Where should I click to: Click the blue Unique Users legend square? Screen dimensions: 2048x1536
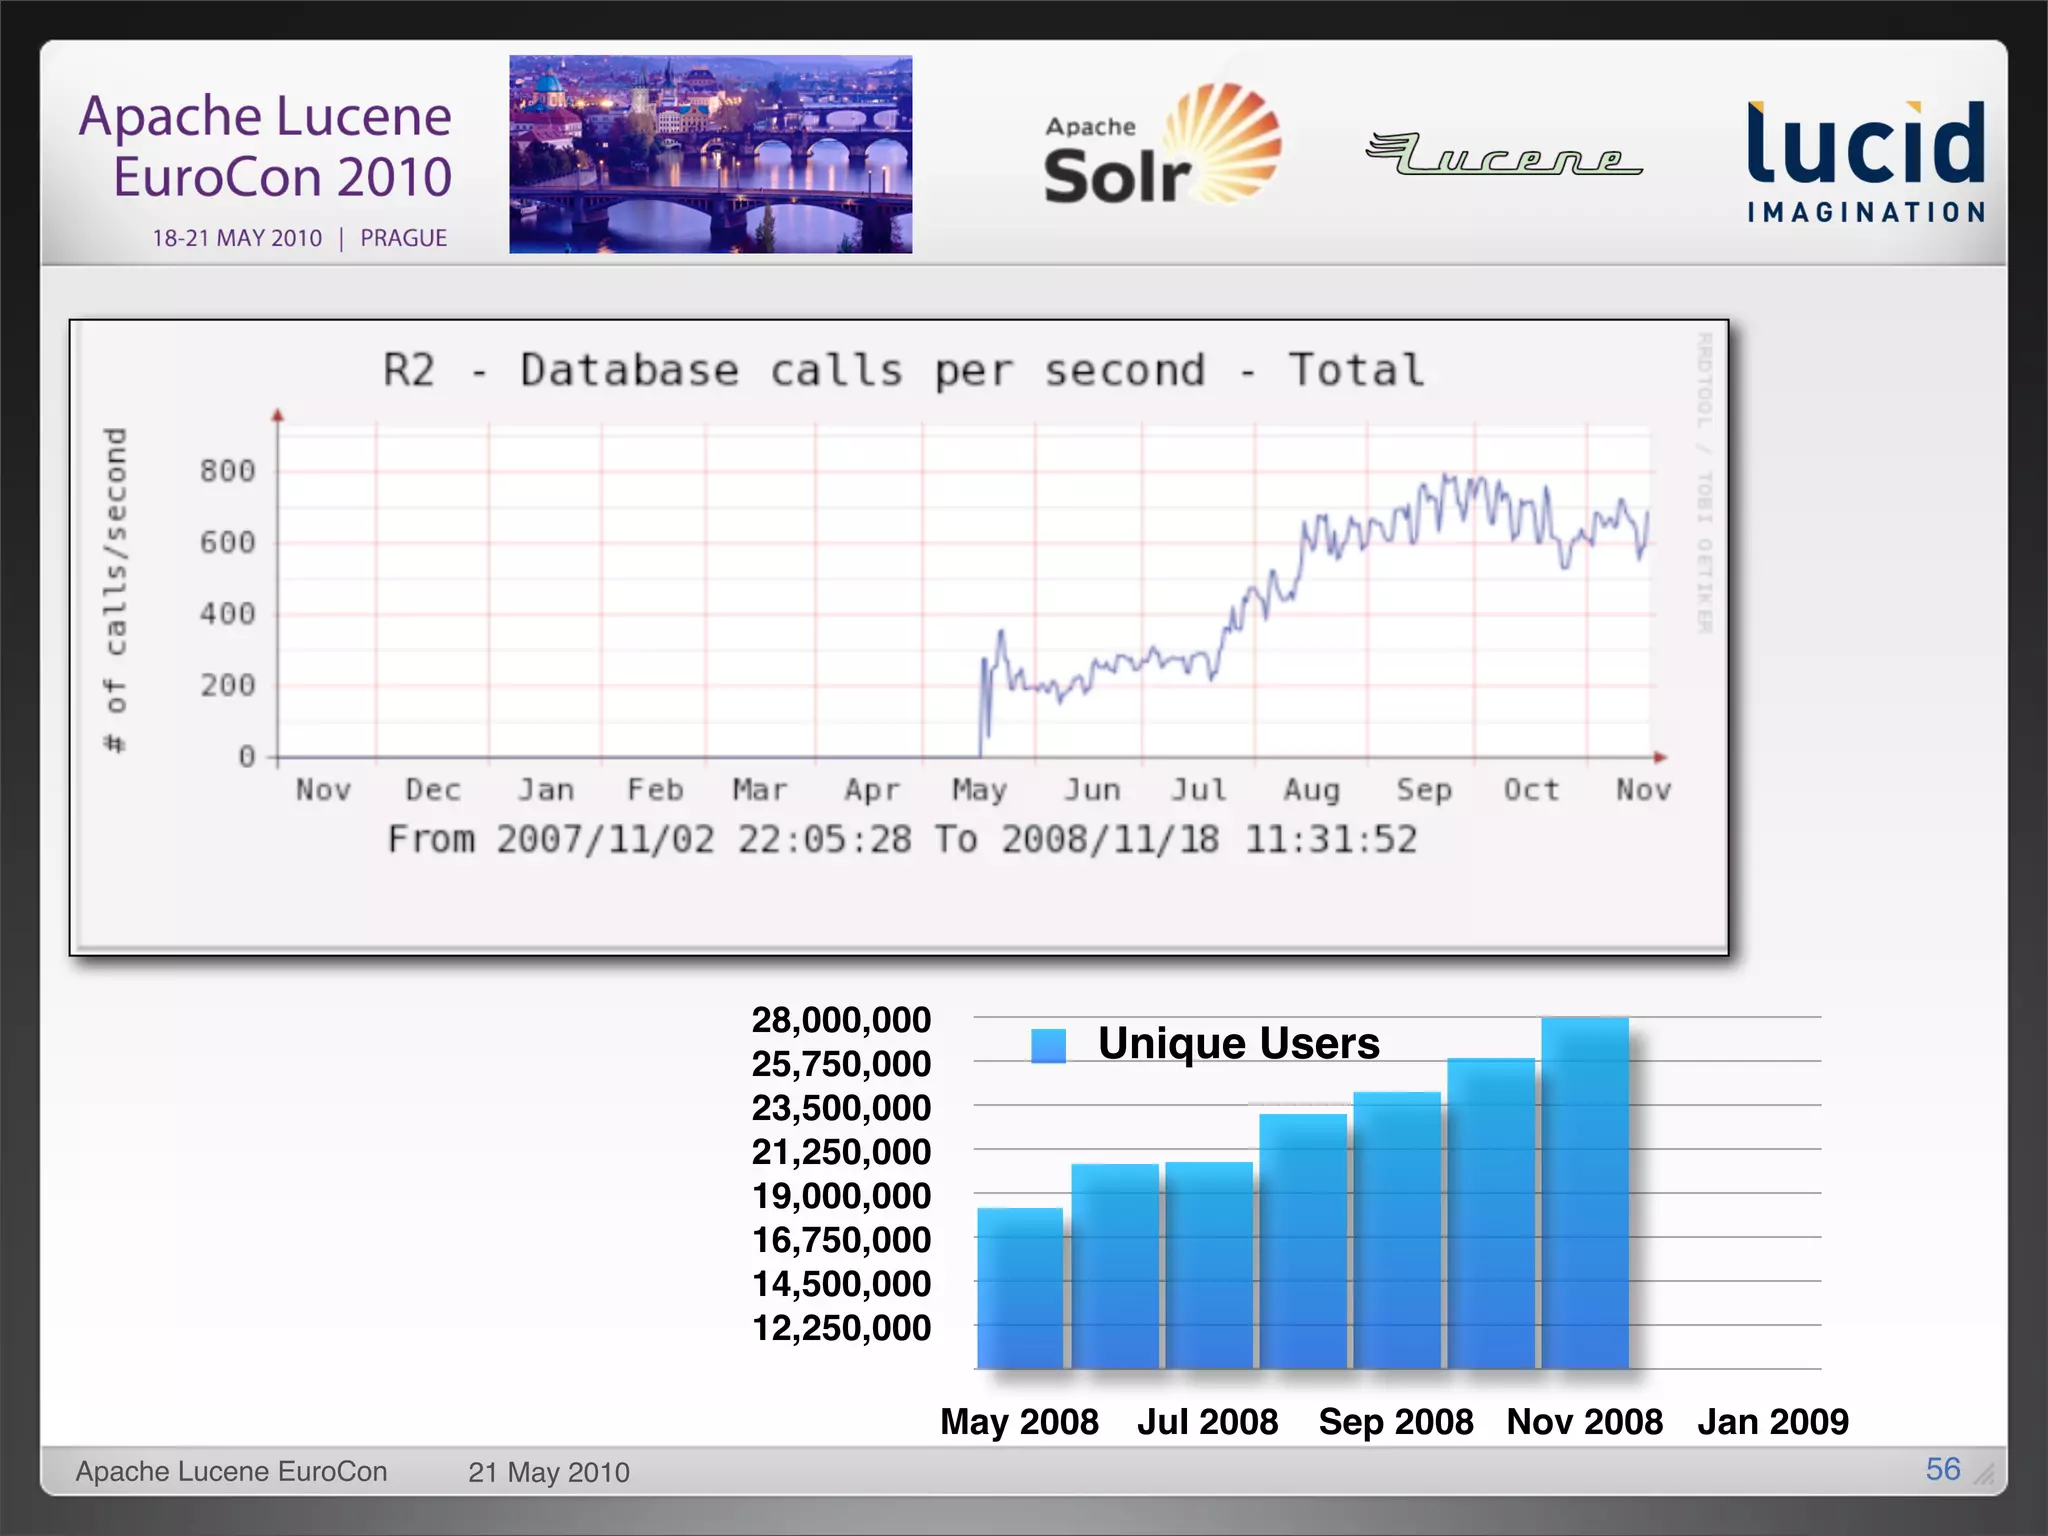point(1048,1045)
